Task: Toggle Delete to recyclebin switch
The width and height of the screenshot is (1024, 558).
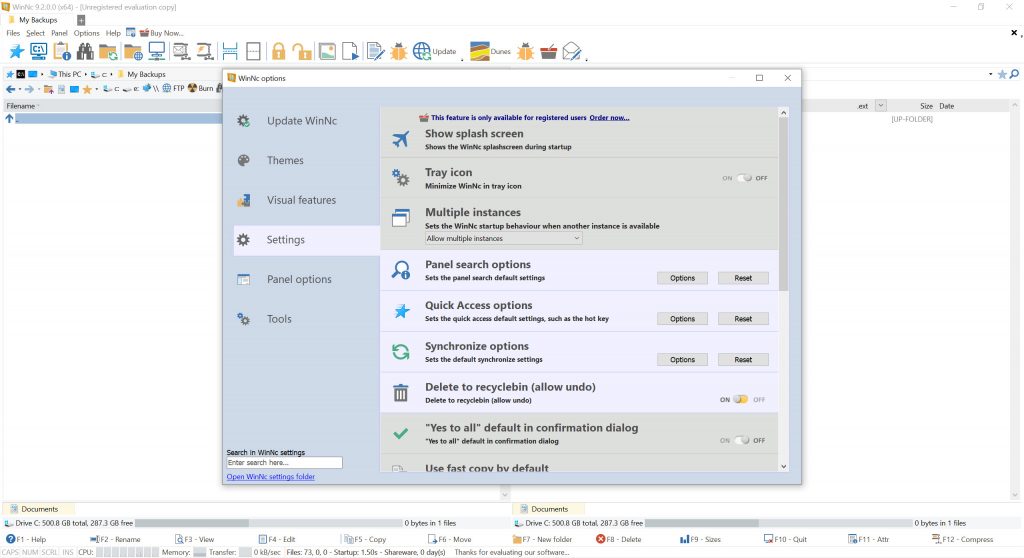Action: click(x=741, y=399)
